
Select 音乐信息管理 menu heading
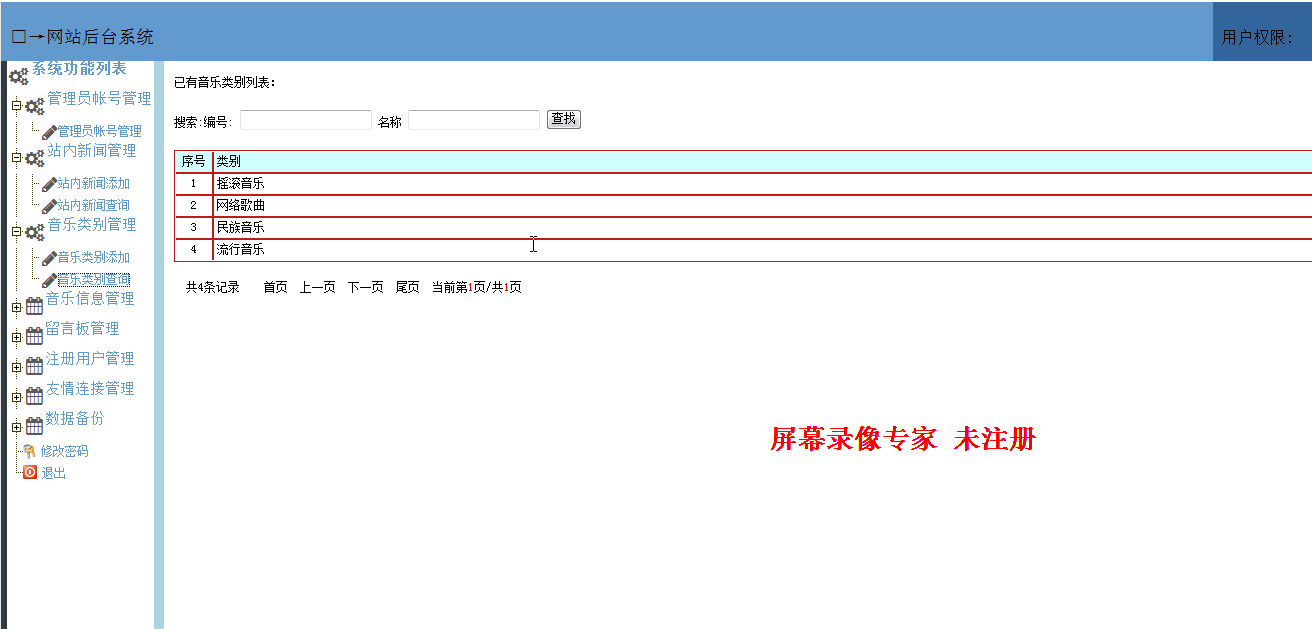[x=90, y=298]
